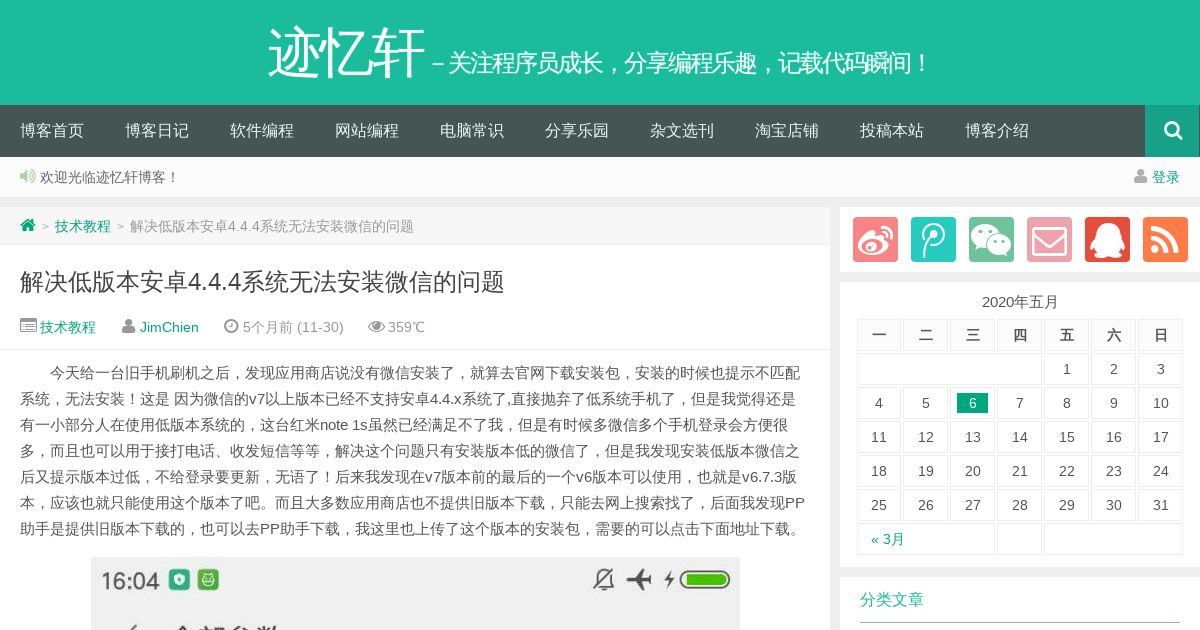Click the author icon beside JimChien

[128, 326]
